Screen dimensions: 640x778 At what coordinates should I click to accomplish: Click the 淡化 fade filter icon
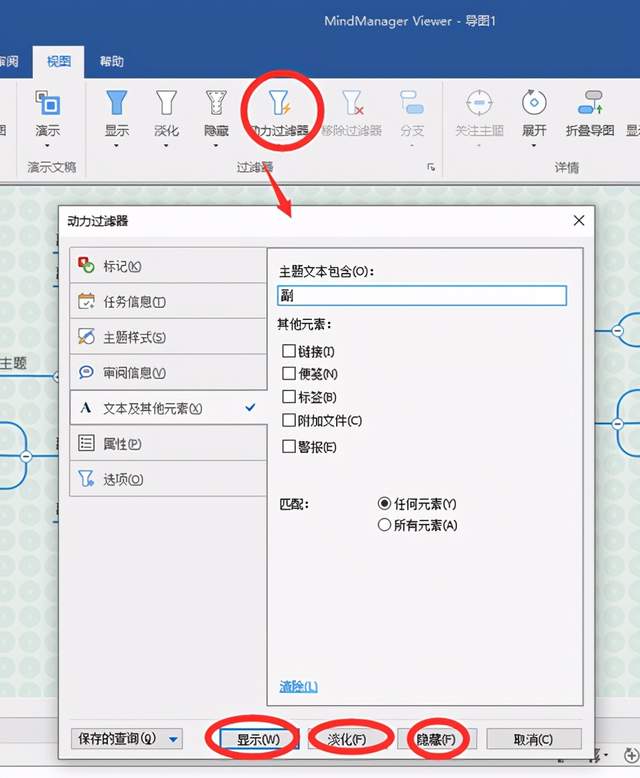(166, 103)
